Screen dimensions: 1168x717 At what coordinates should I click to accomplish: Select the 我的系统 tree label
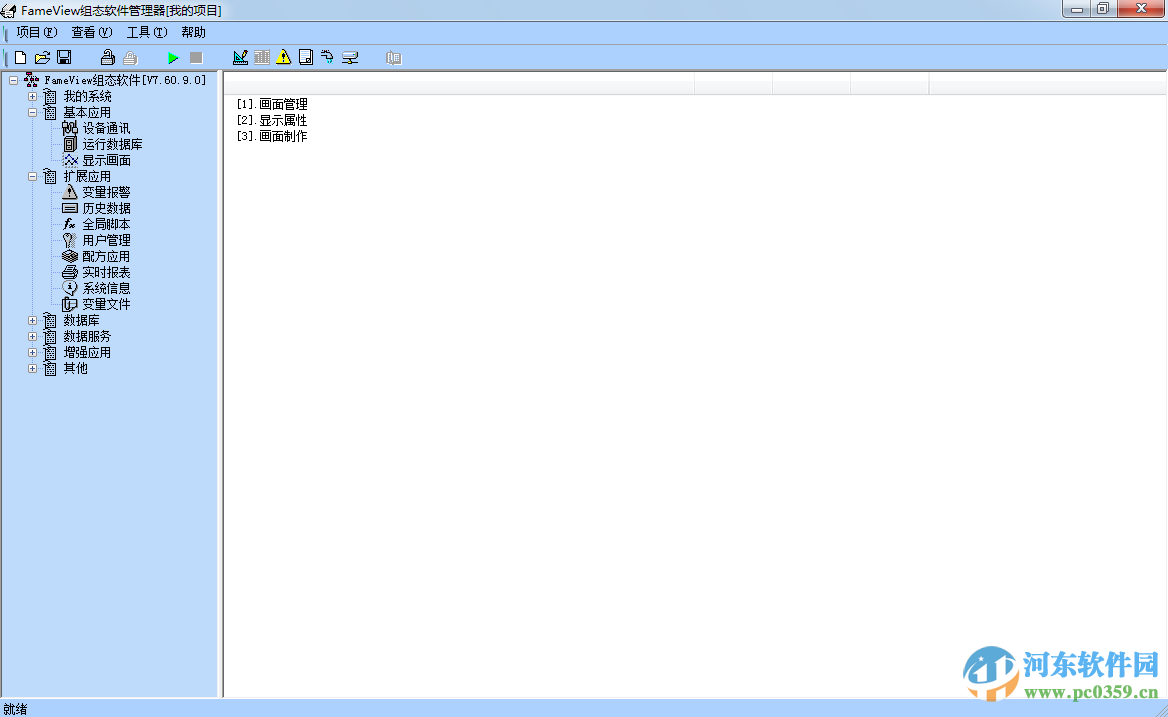pyautogui.click(x=87, y=96)
